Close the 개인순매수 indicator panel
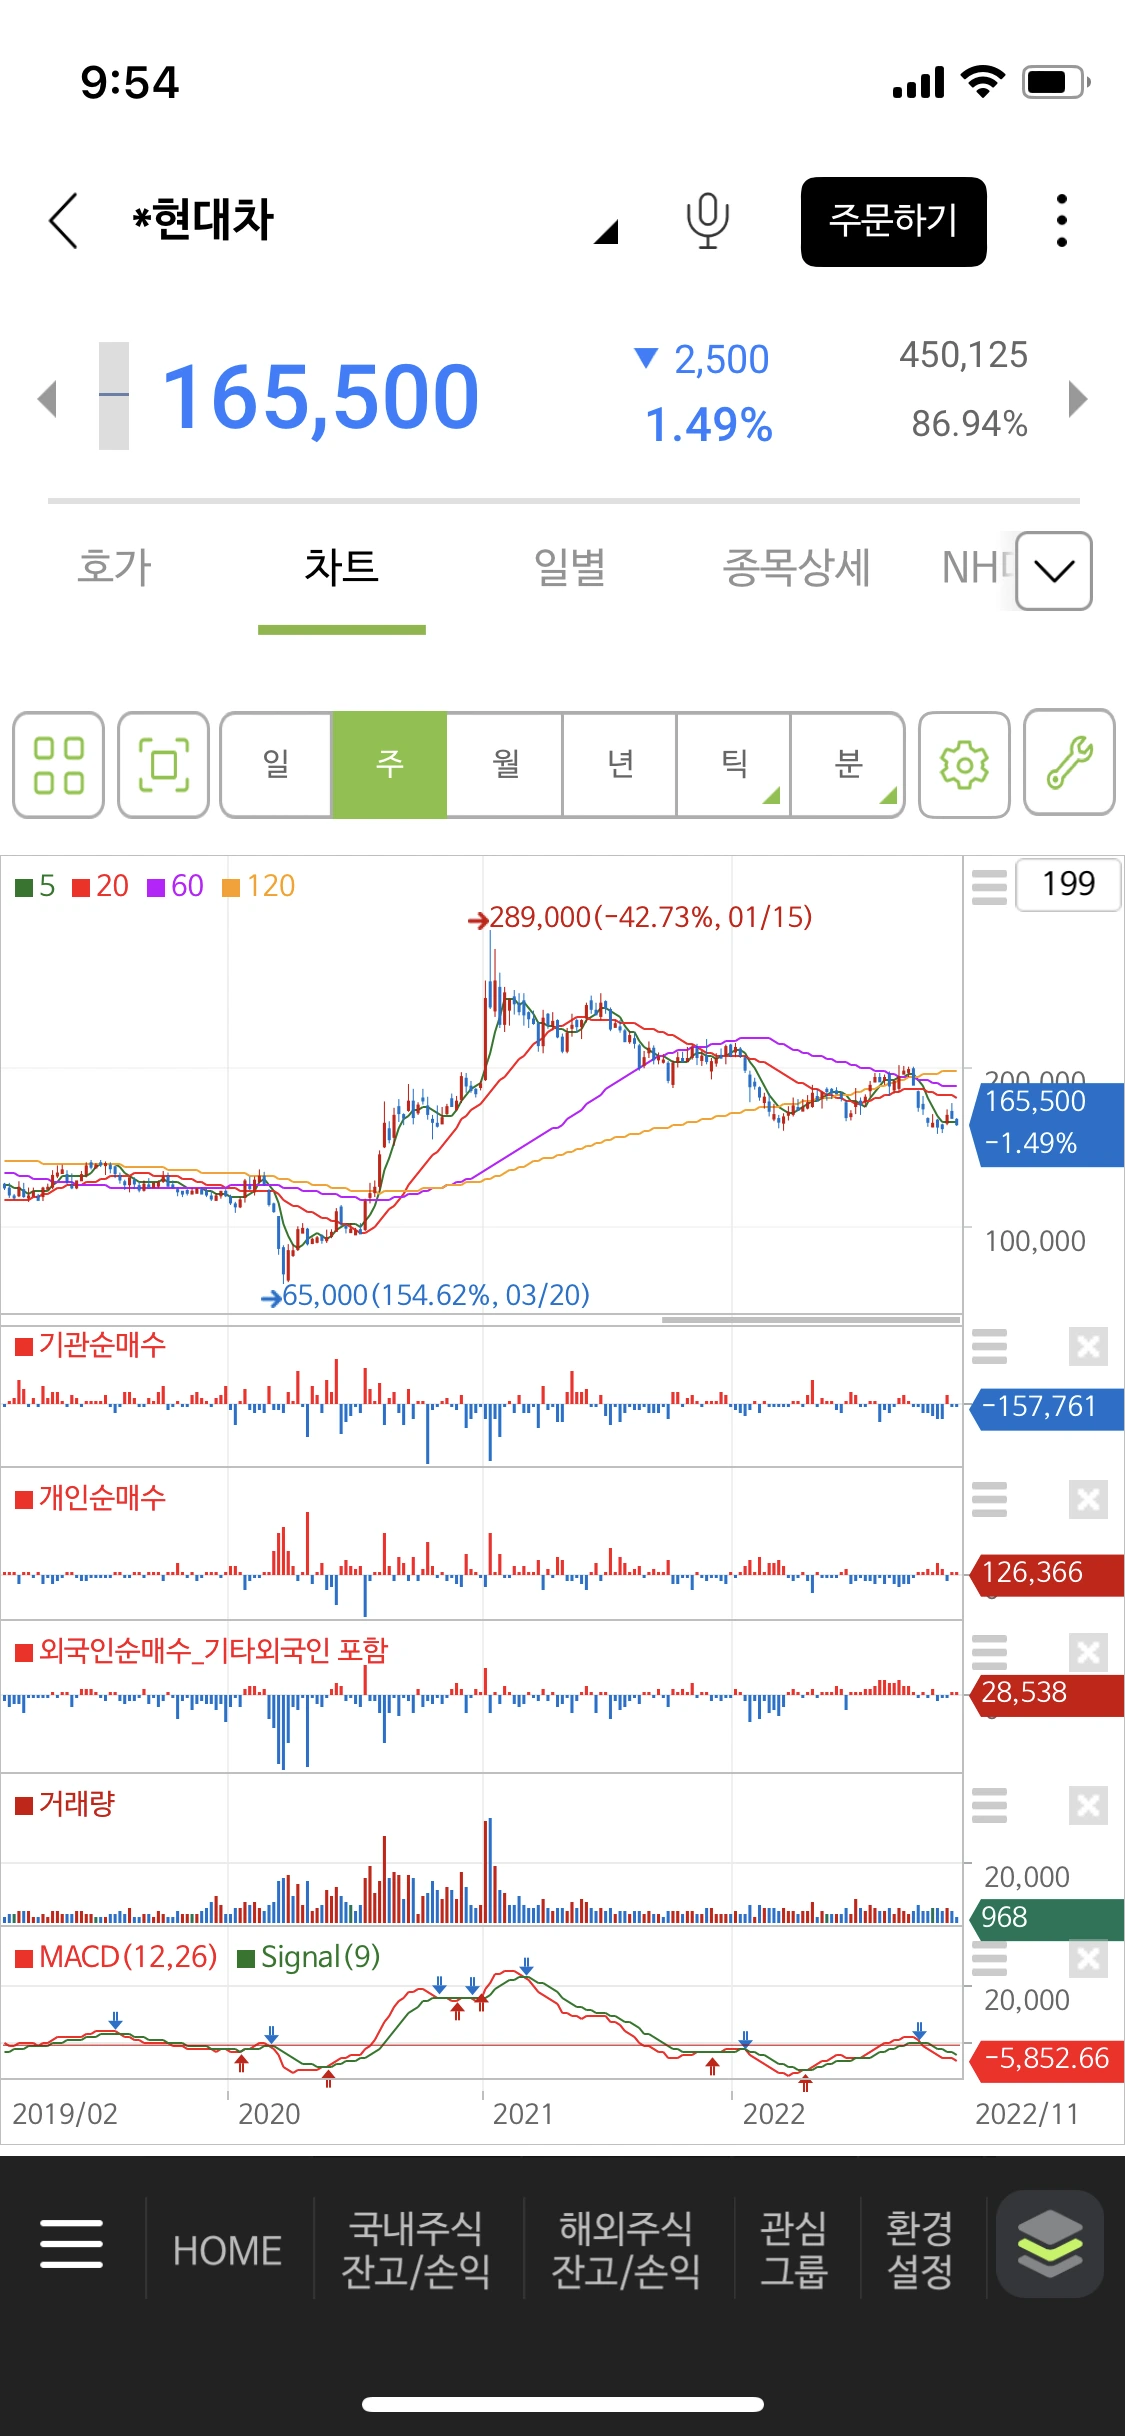 point(1088,1500)
